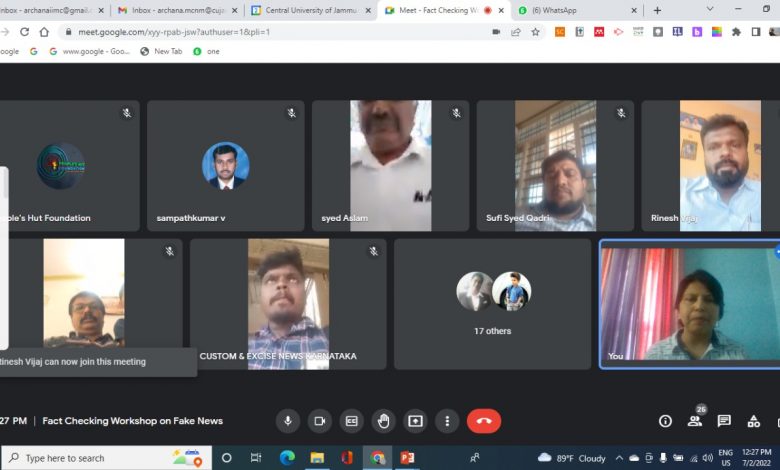Open the Activities shapes icon
The image size is (780, 470).
754,421
